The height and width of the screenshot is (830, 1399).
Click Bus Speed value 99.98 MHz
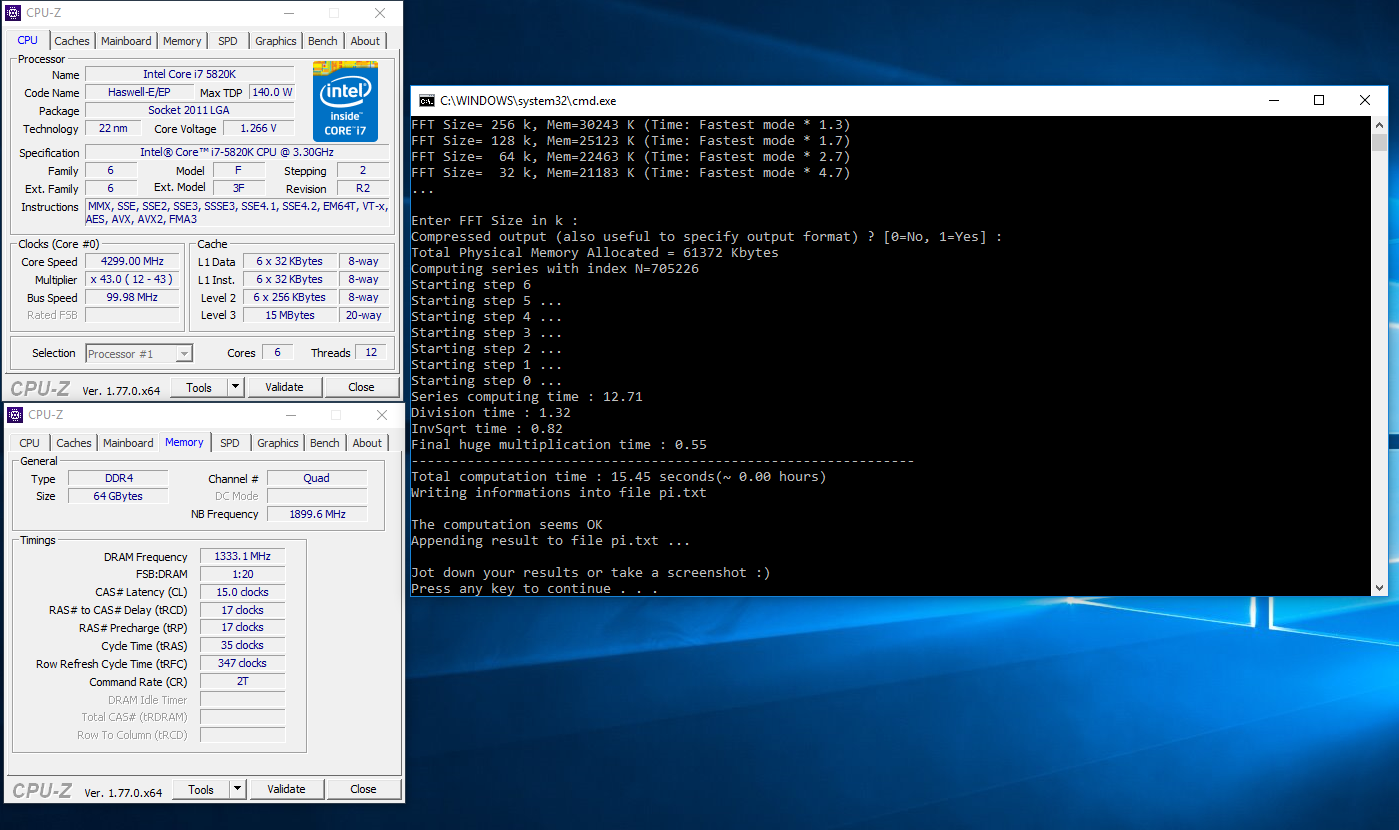click(x=130, y=298)
